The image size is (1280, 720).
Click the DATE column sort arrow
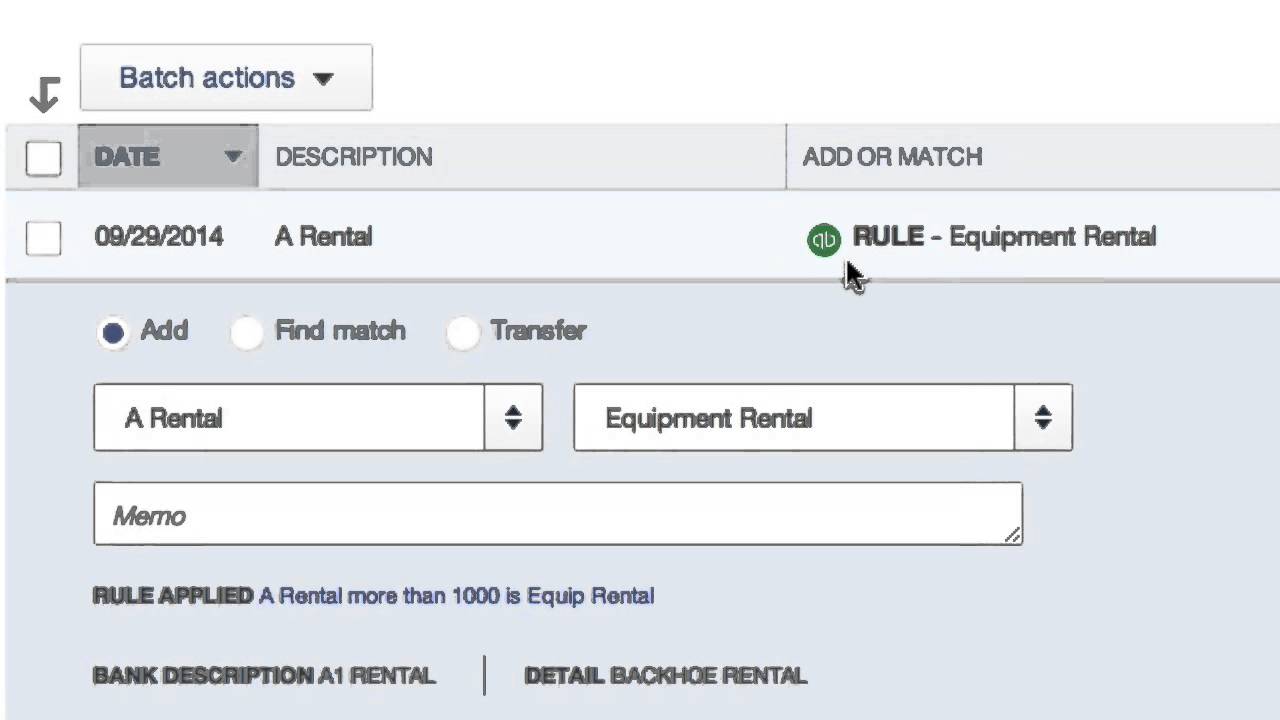click(x=233, y=157)
